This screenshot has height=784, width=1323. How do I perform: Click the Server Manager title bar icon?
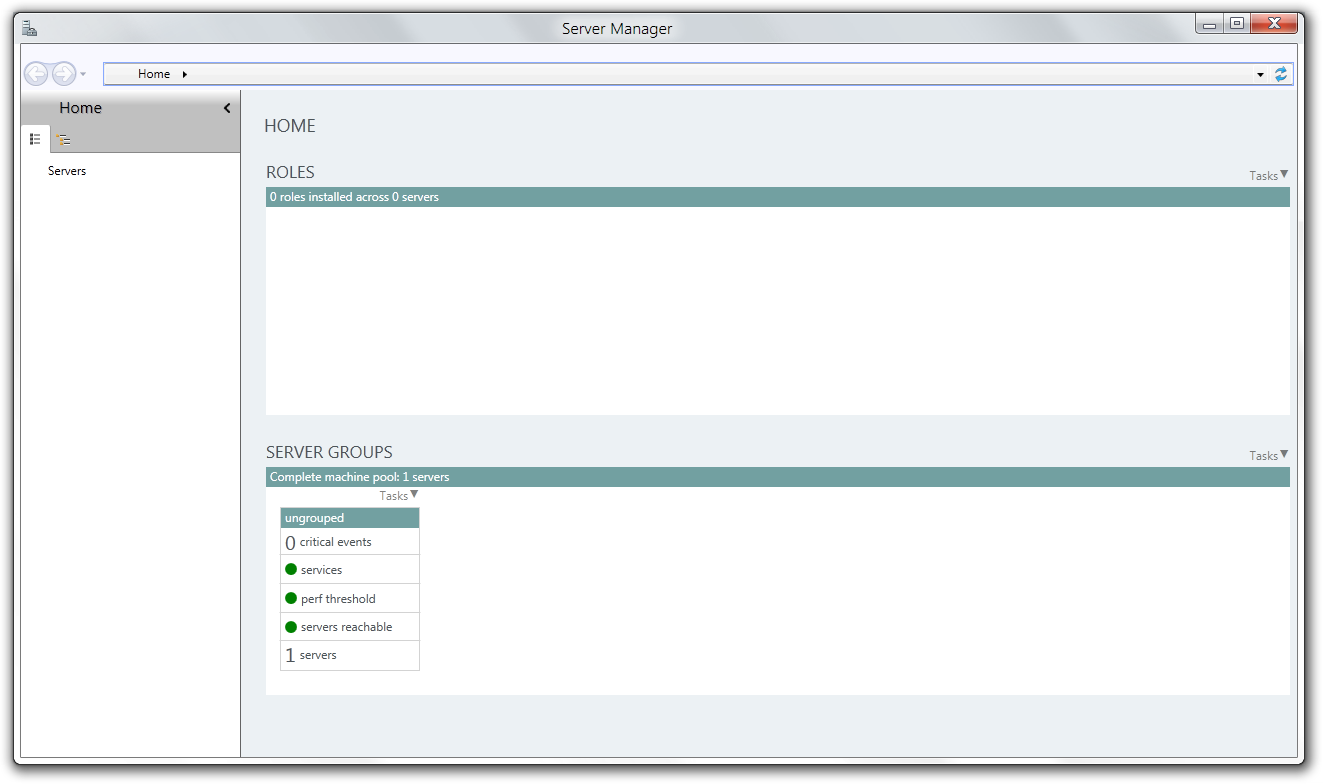pyautogui.click(x=30, y=28)
